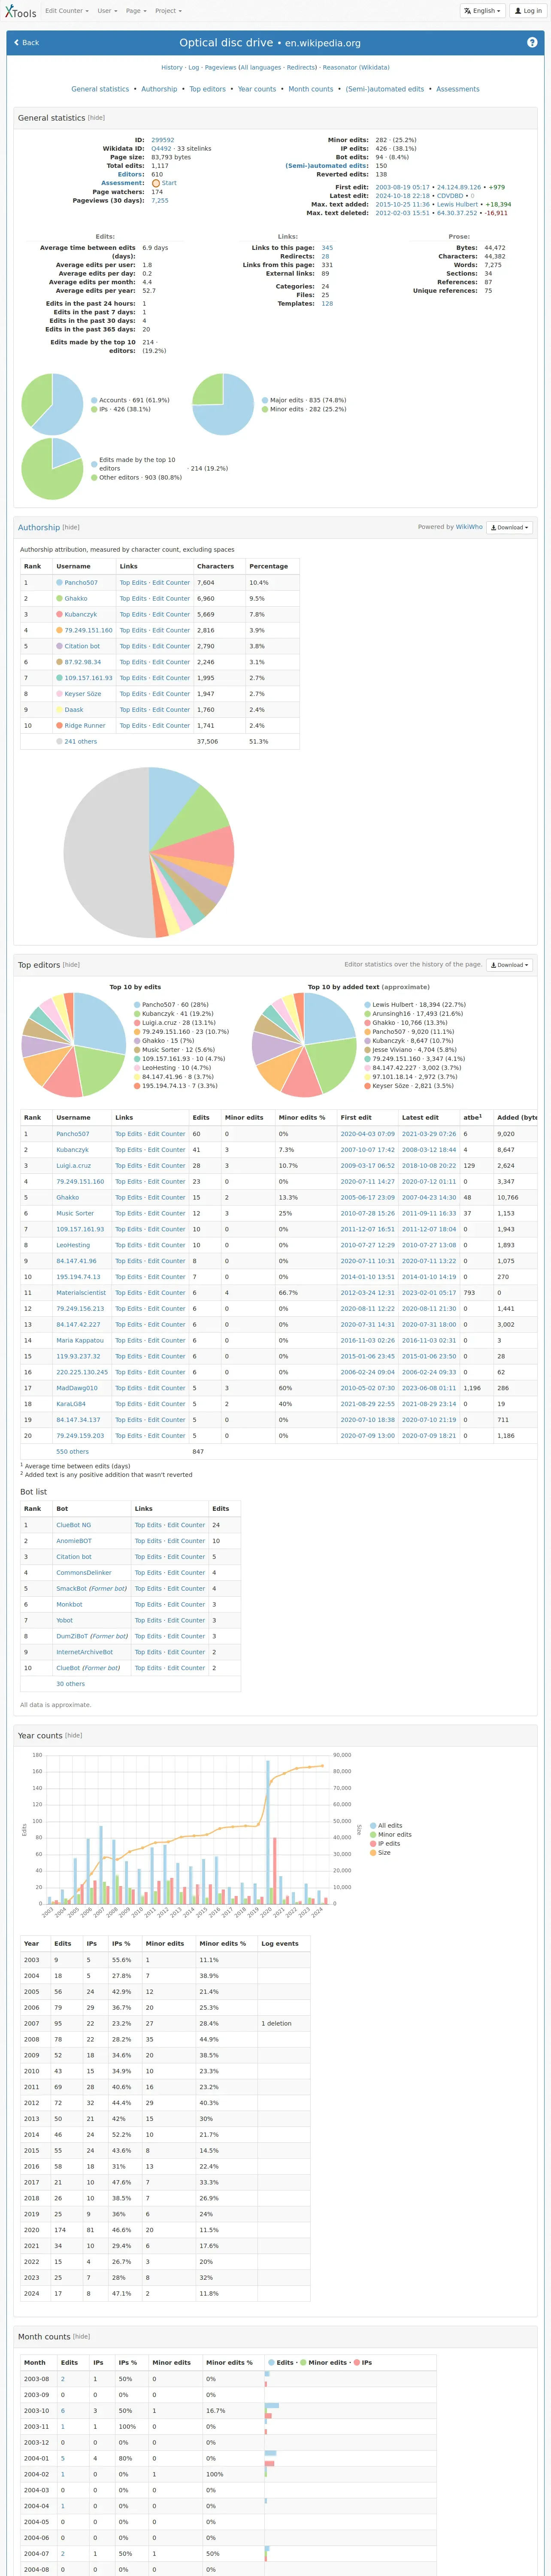Click Ghakko color dot in Authorship table

tap(59, 598)
